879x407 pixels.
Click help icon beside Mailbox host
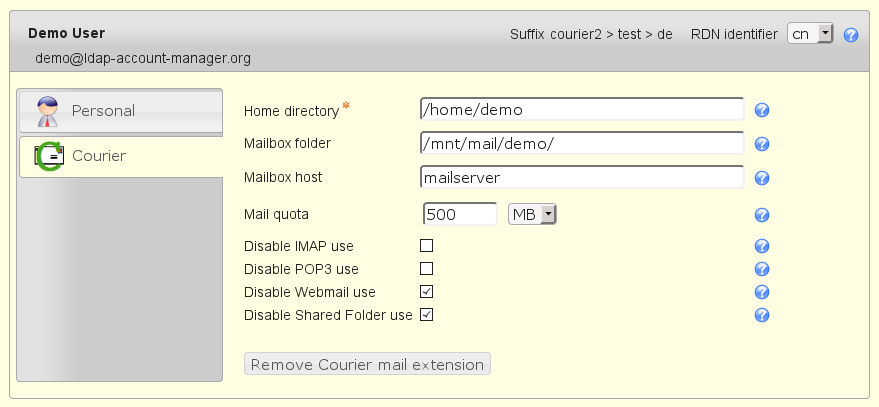pyautogui.click(x=761, y=178)
